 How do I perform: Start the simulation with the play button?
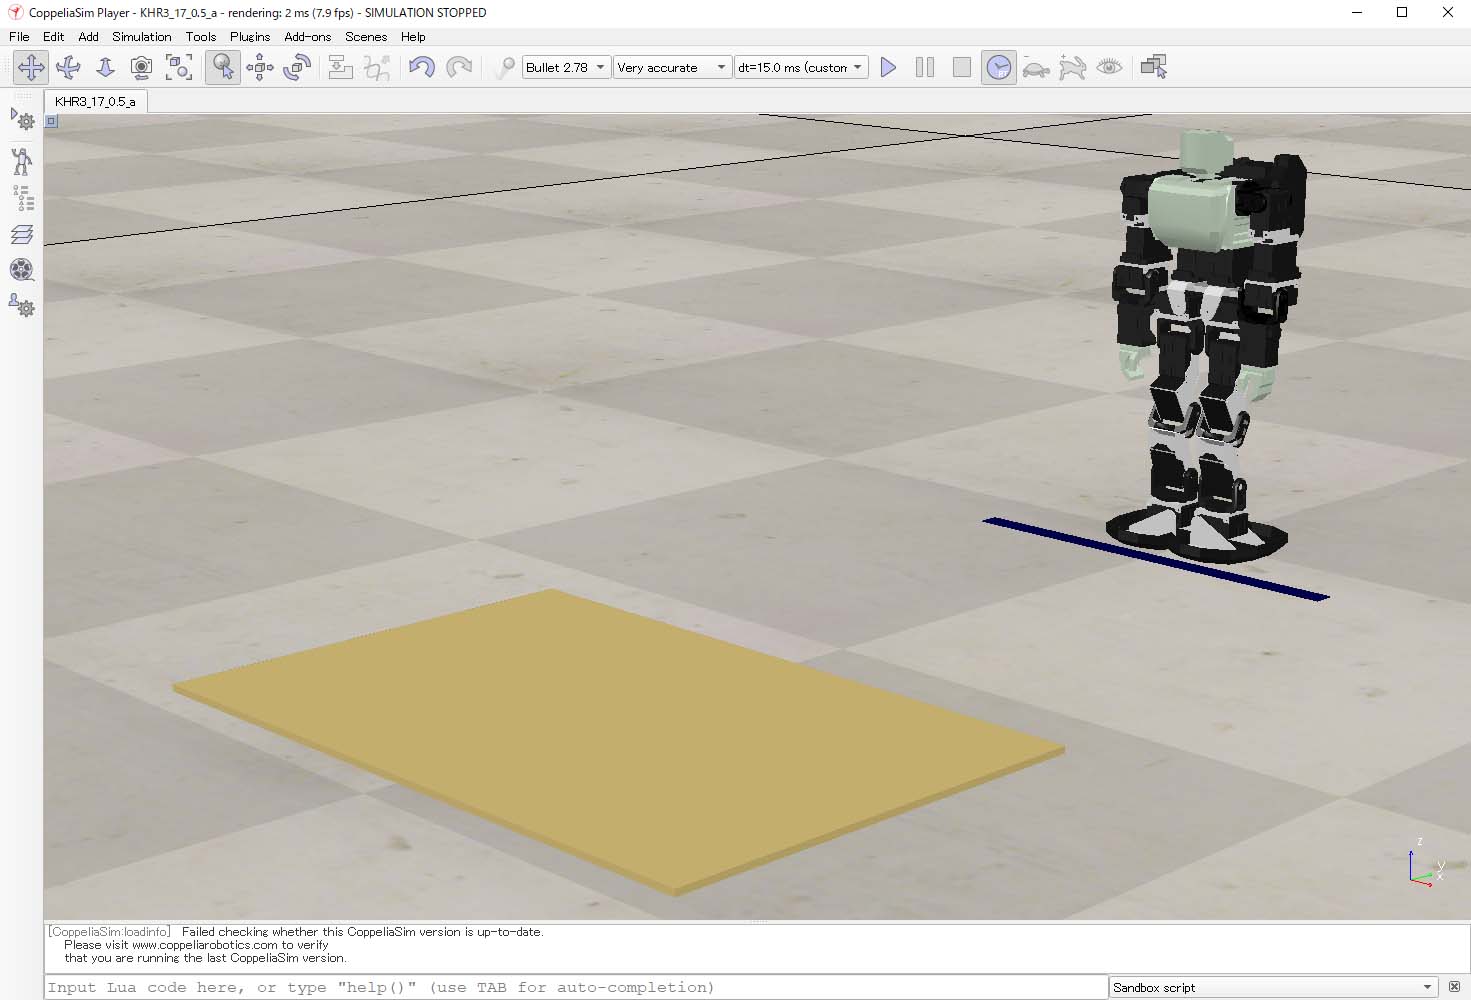point(888,67)
